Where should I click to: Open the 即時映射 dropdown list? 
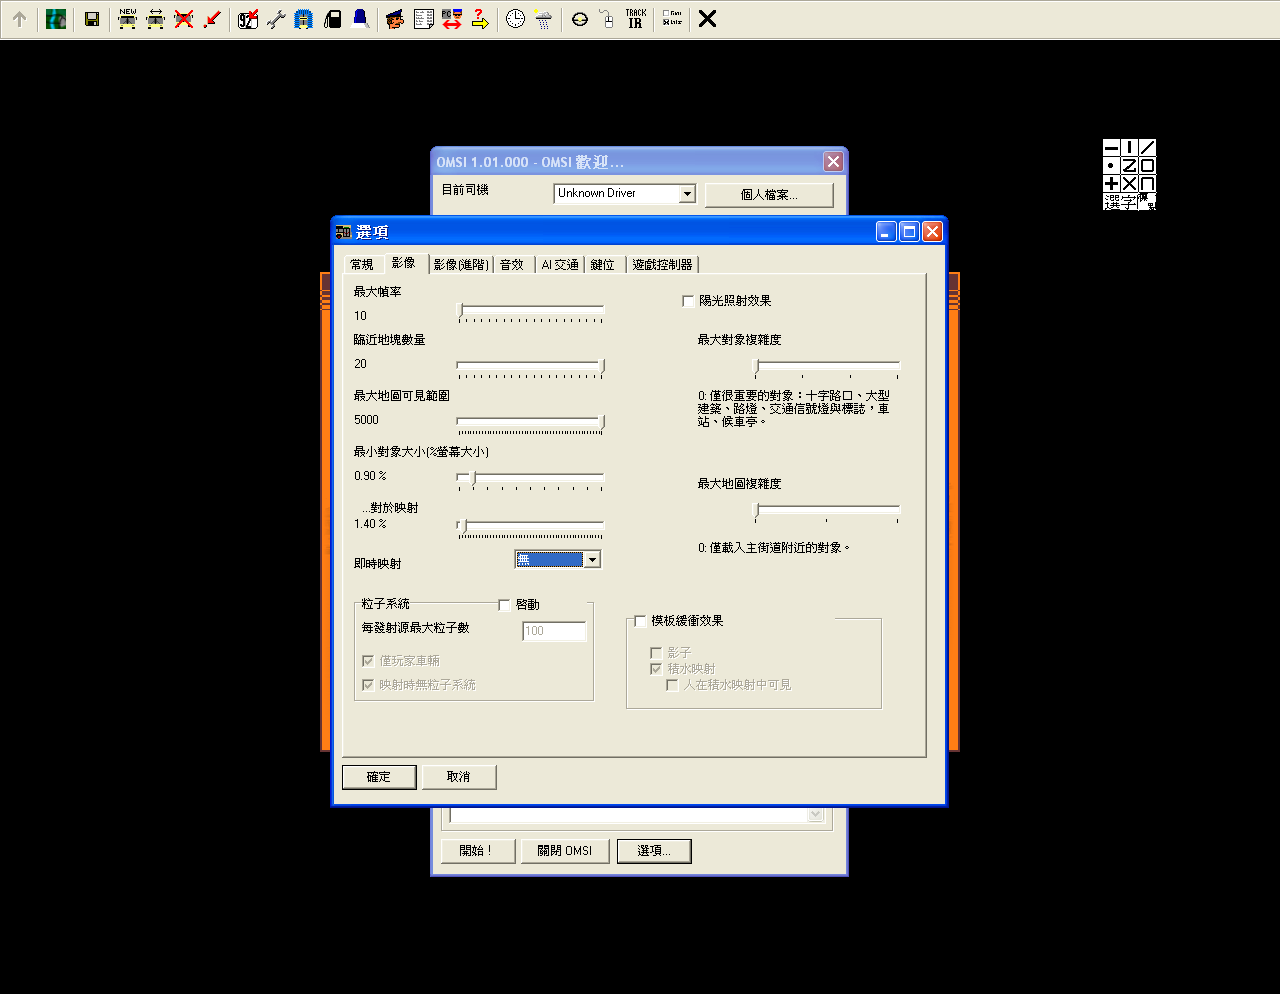click(592, 560)
